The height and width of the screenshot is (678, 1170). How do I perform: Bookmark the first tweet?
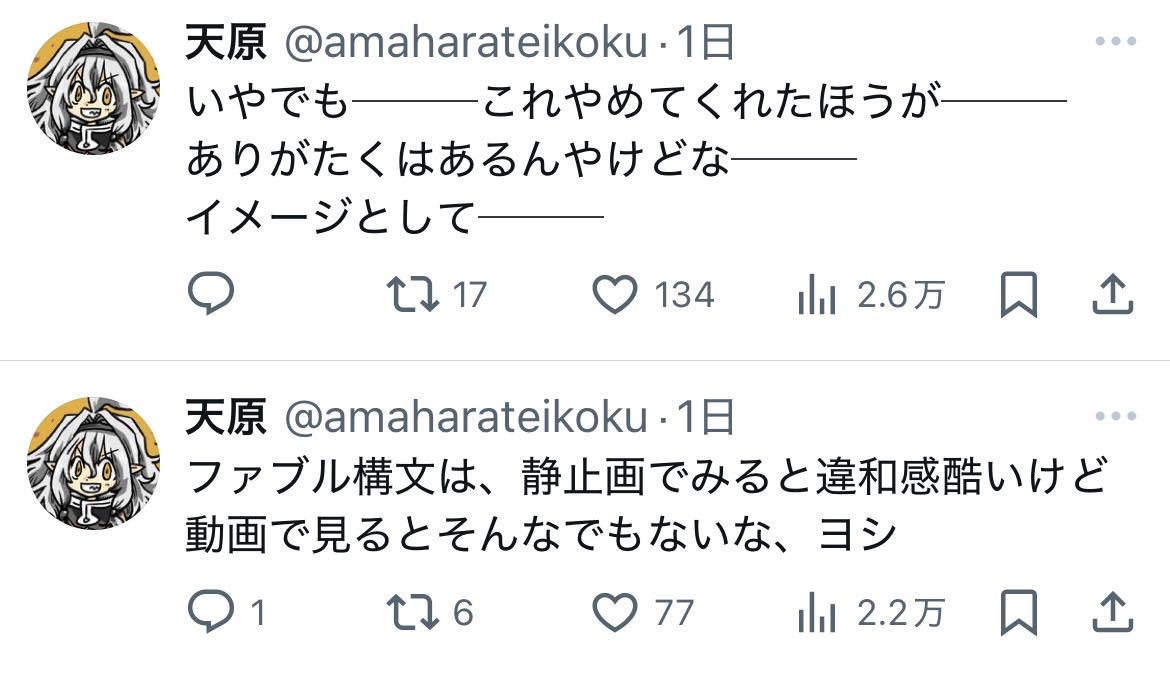(x=1019, y=295)
